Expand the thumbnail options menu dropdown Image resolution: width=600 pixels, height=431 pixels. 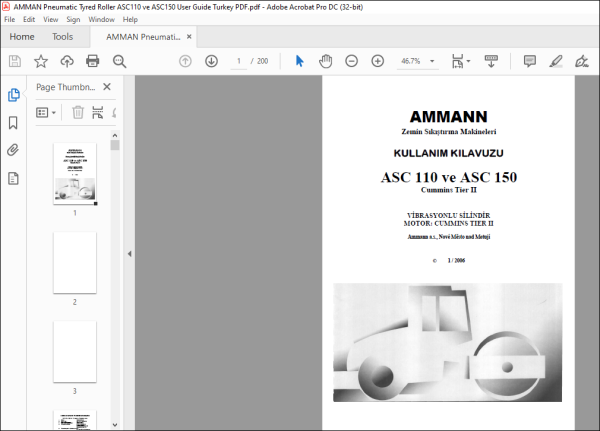[x=46, y=113]
